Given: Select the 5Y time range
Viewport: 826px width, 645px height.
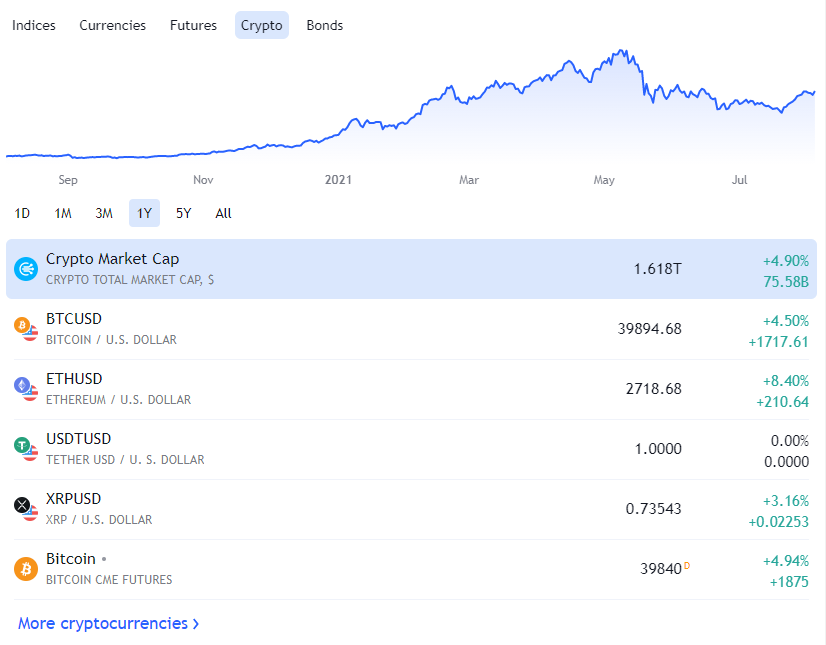Looking at the screenshot, I should click(x=183, y=213).
